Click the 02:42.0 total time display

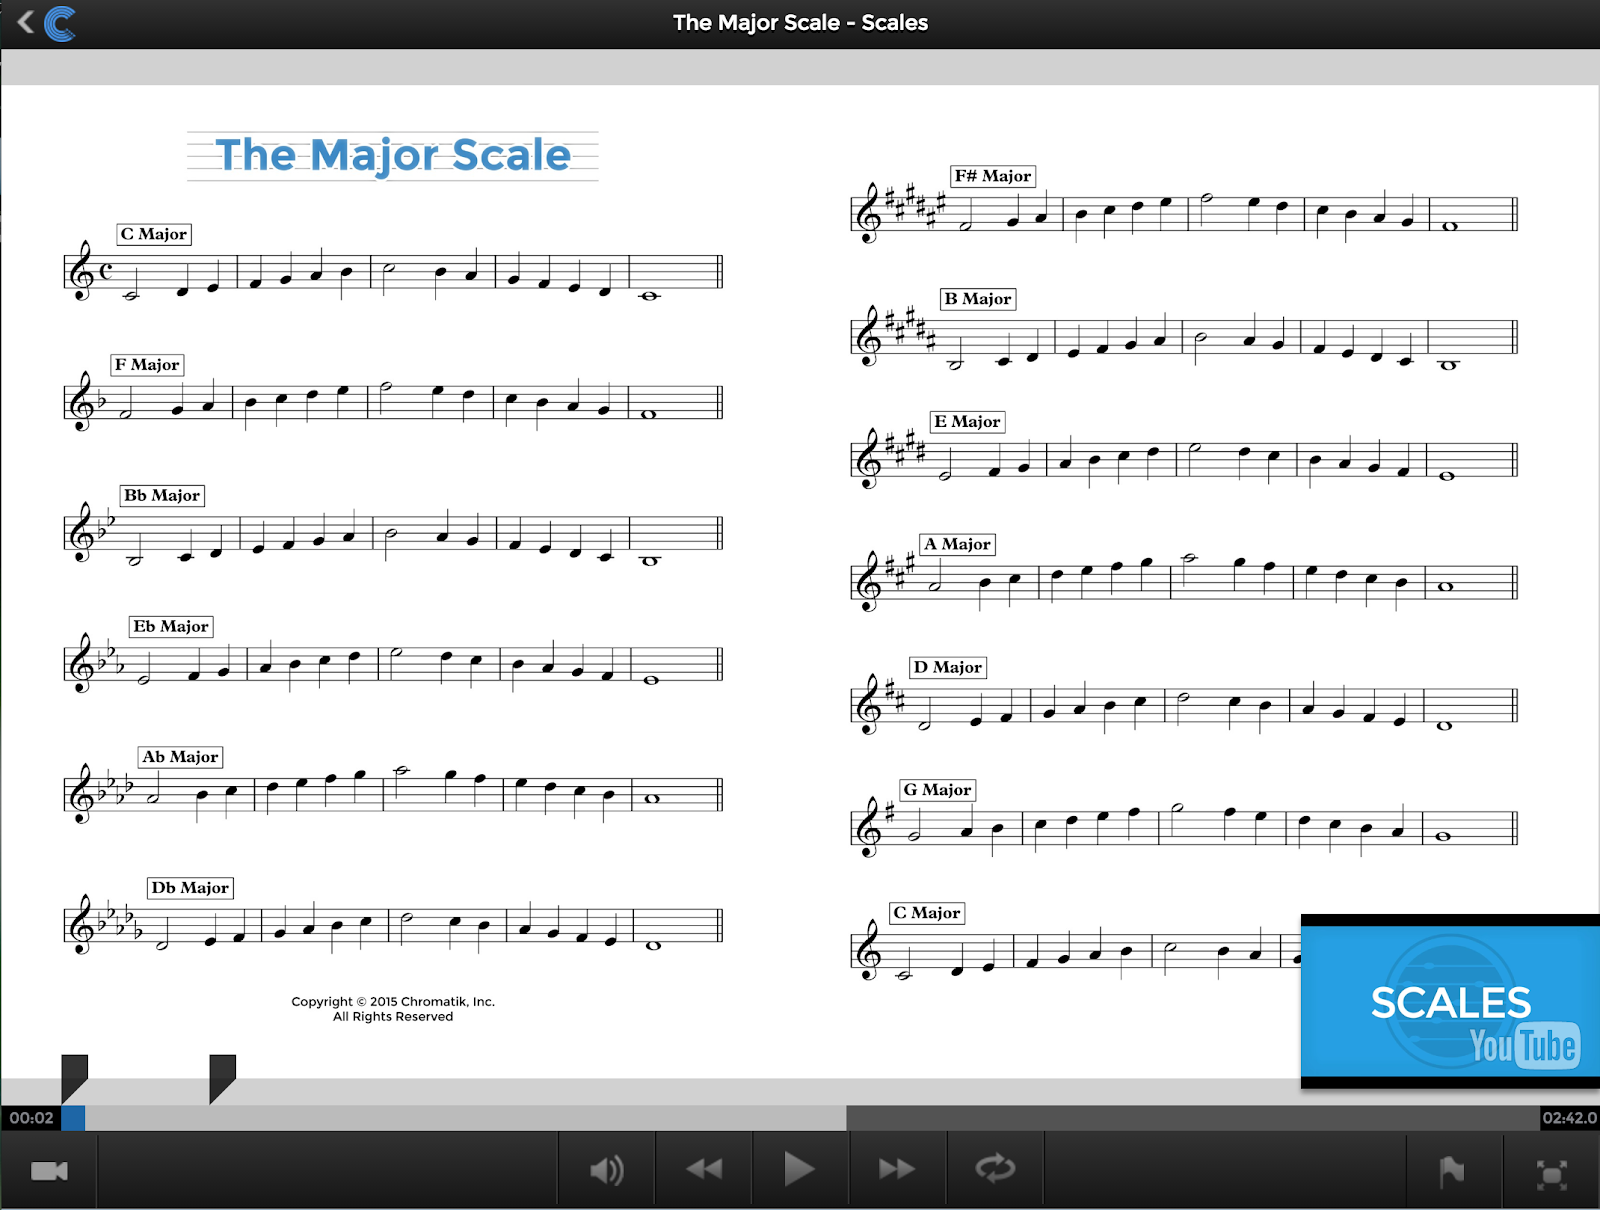click(1569, 1118)
